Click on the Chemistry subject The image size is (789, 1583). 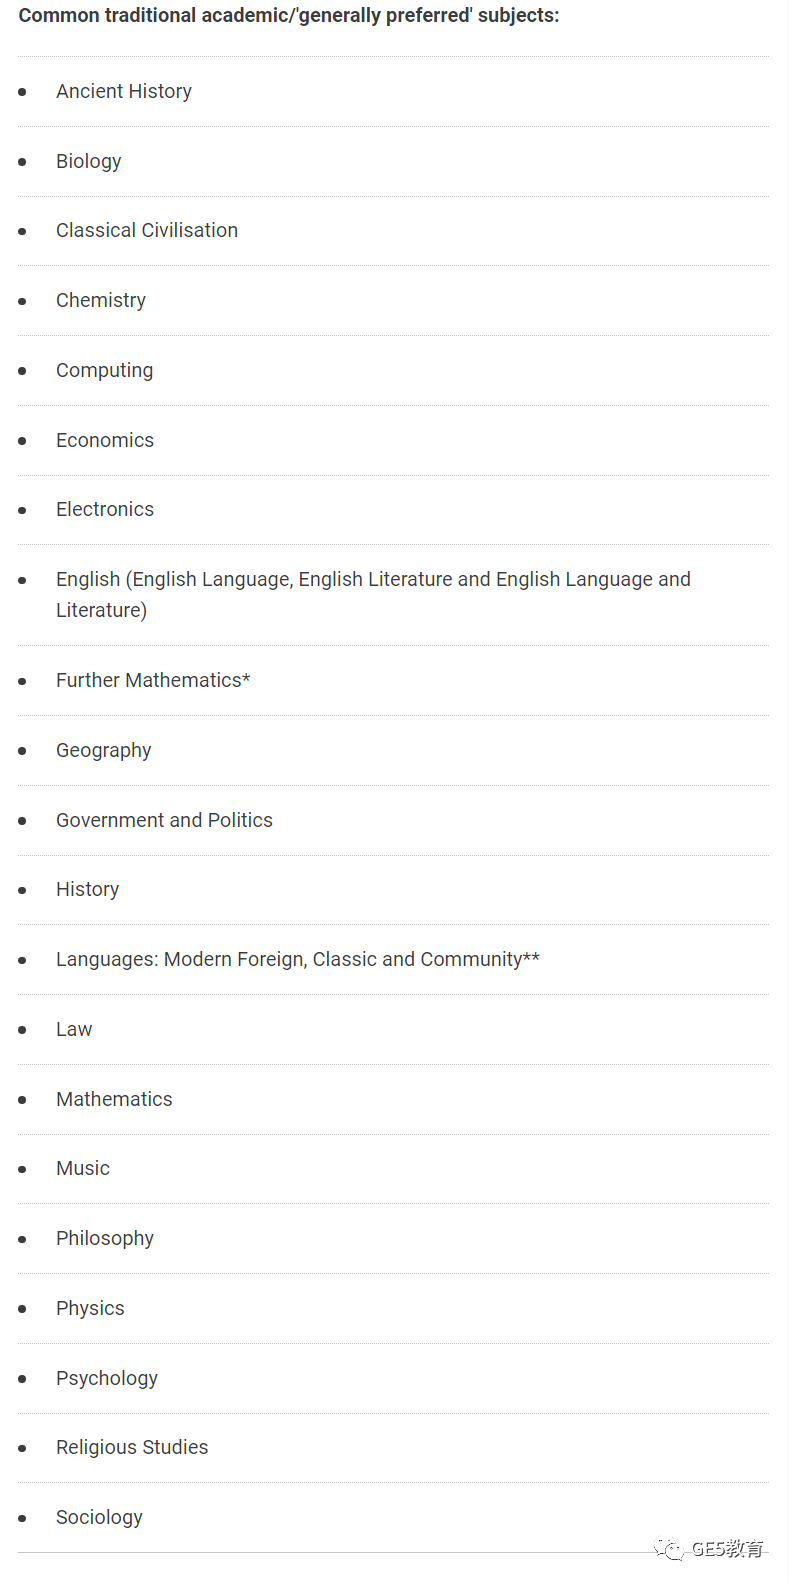[x=101, y=300]
